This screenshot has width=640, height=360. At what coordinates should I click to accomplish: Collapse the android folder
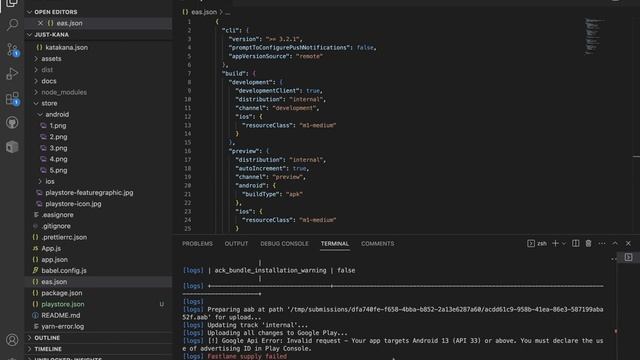pos(57,115)
